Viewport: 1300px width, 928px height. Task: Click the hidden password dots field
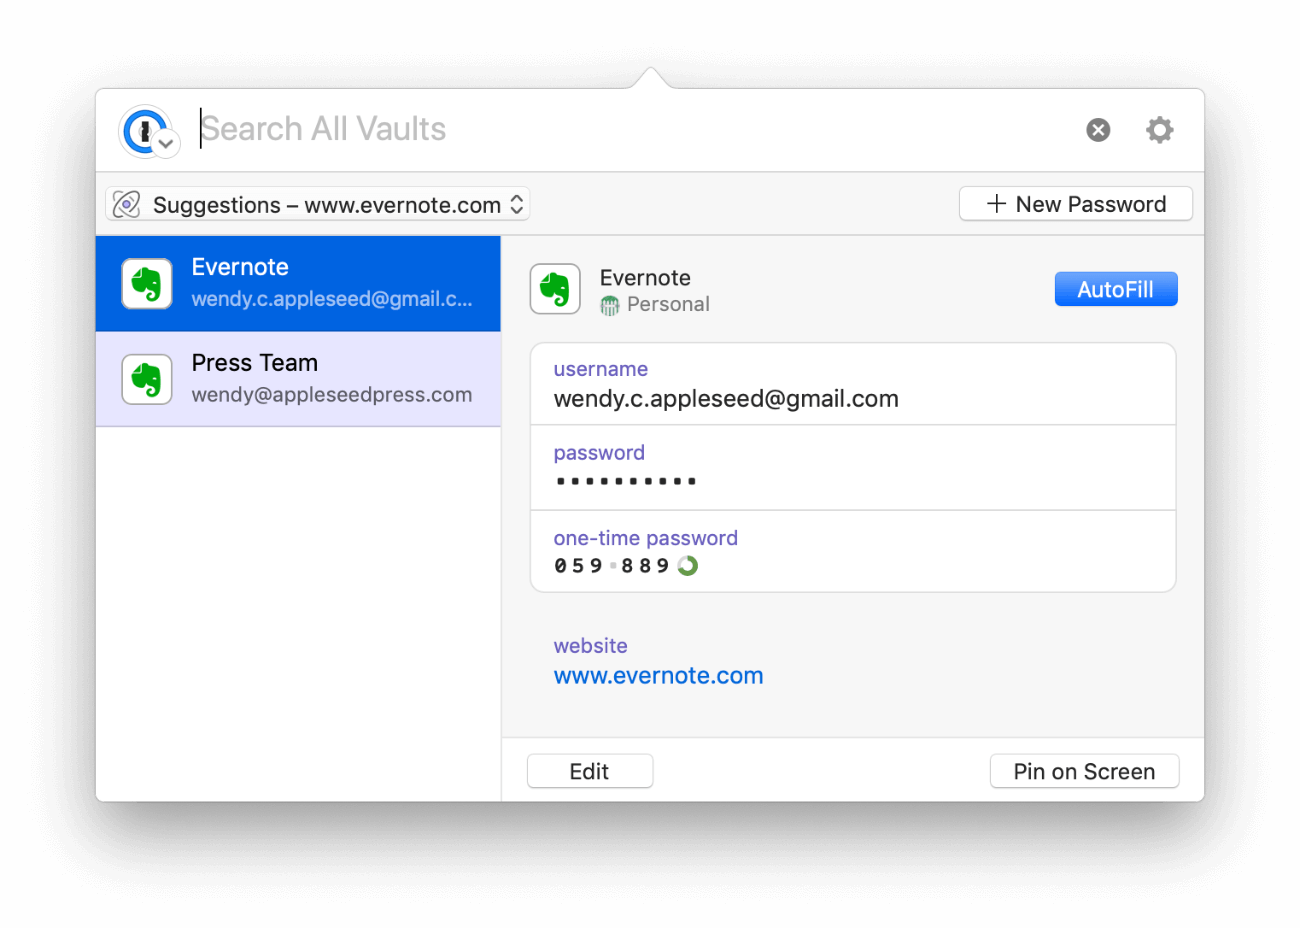pyautogui.click(x=626, y=481)
